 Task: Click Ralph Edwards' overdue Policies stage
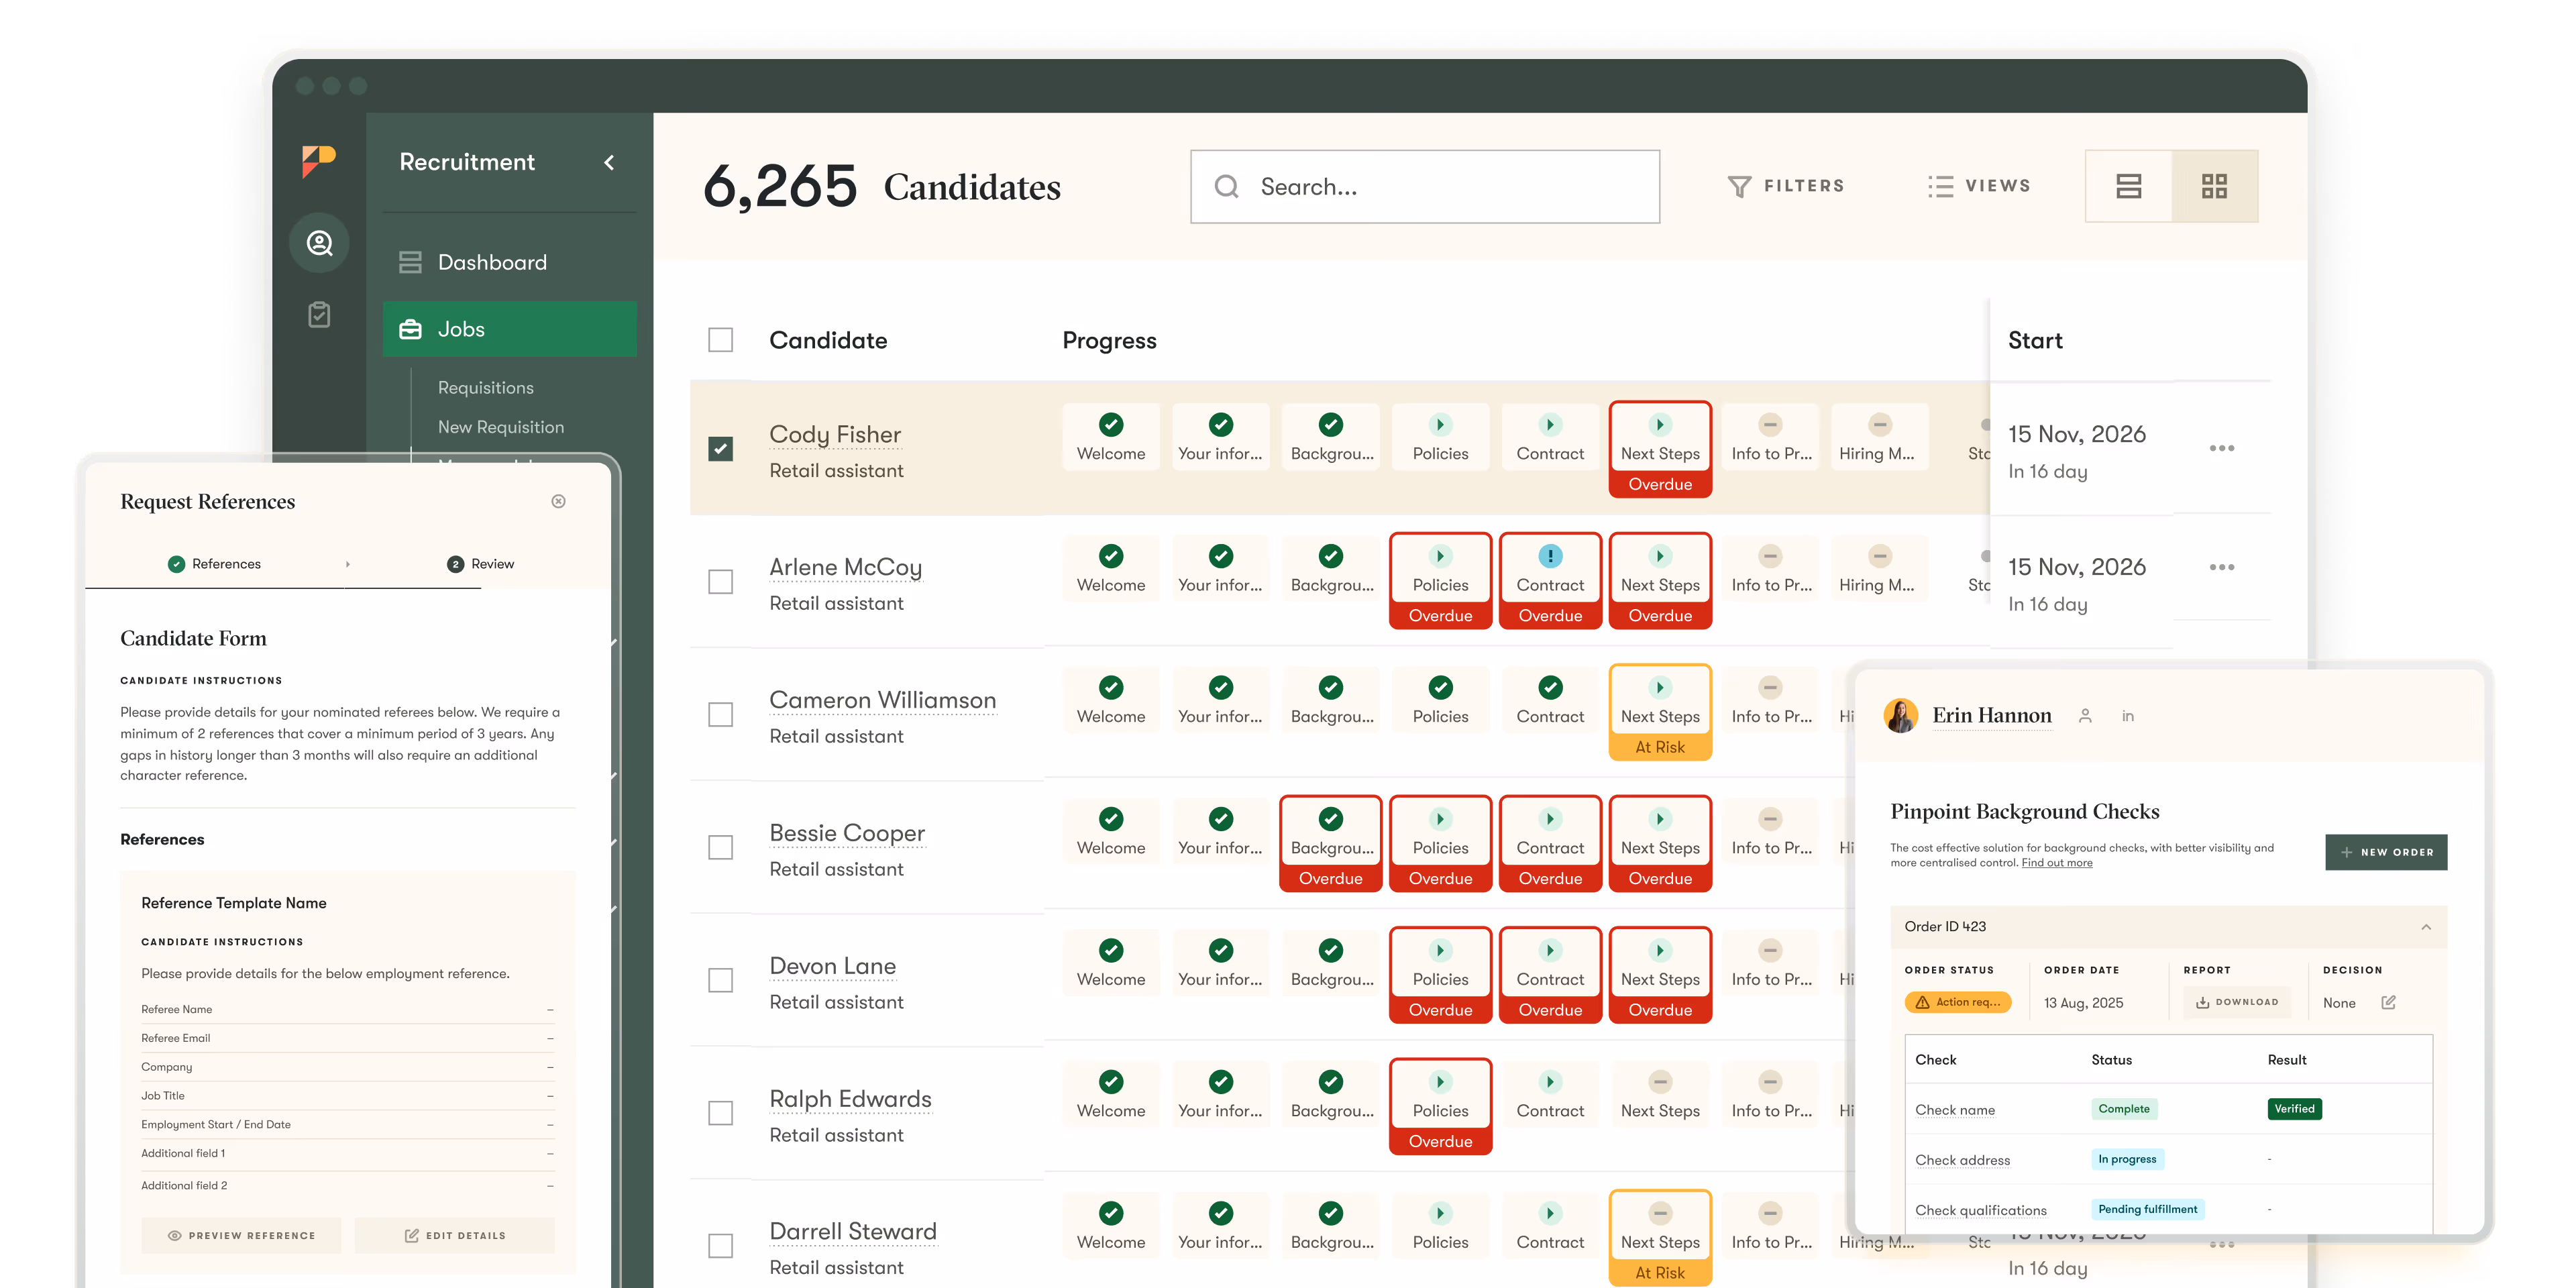click(x=1440, y=1107)
